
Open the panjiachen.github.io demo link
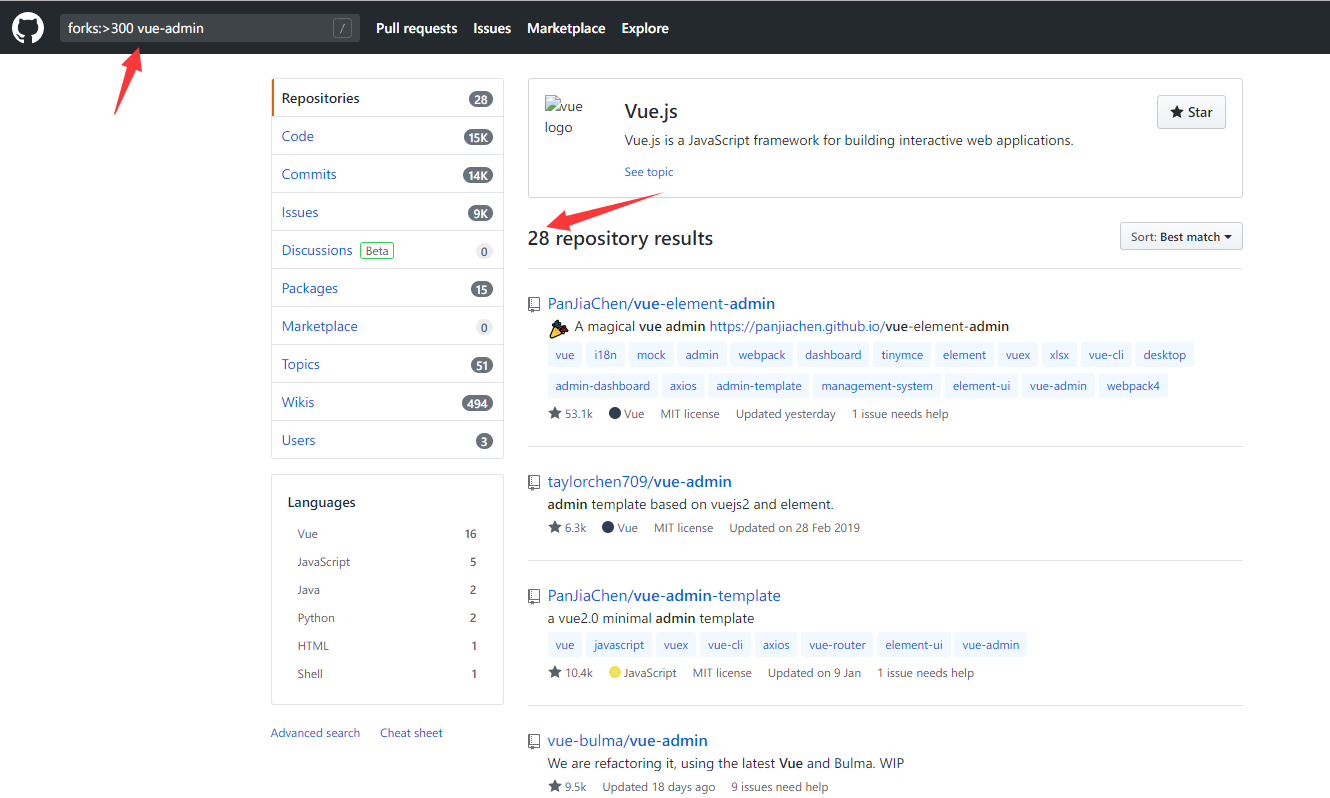pos(859,327)
